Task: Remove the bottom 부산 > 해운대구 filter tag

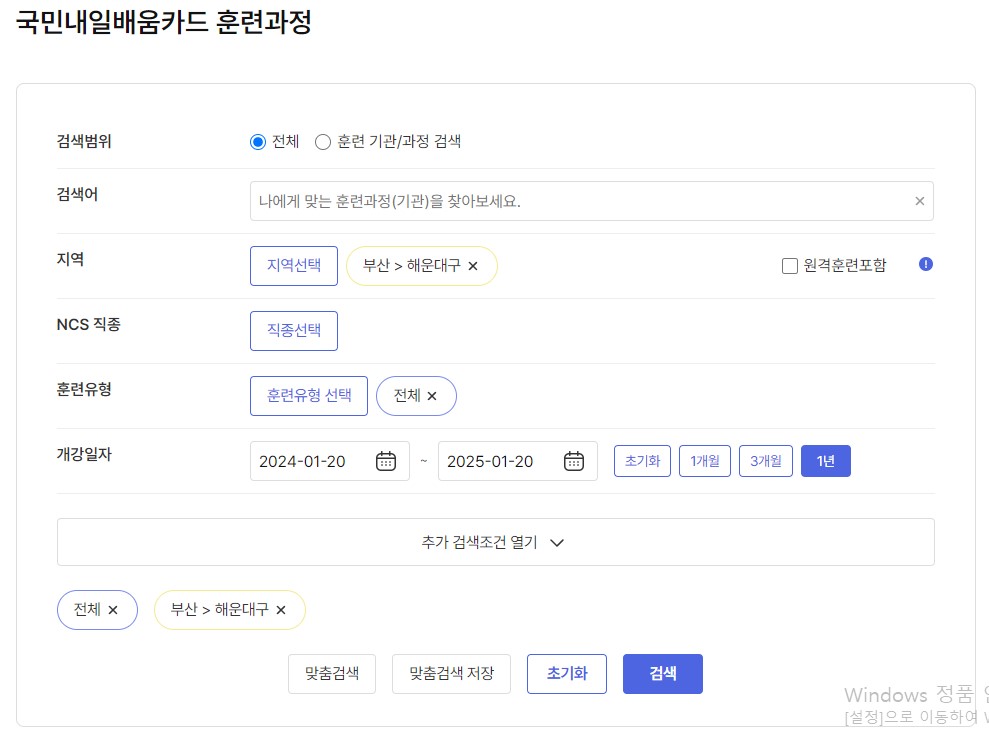Action: point(281,610)
